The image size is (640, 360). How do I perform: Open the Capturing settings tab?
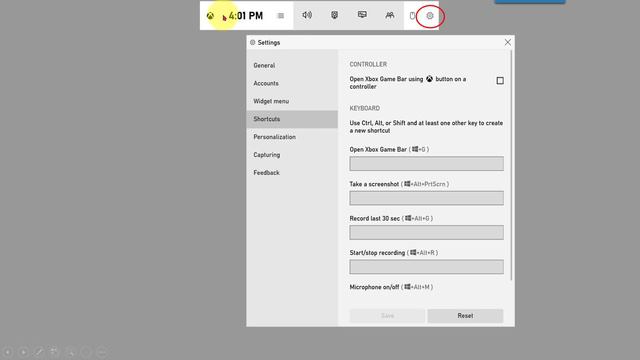click(x=292, y=155)
